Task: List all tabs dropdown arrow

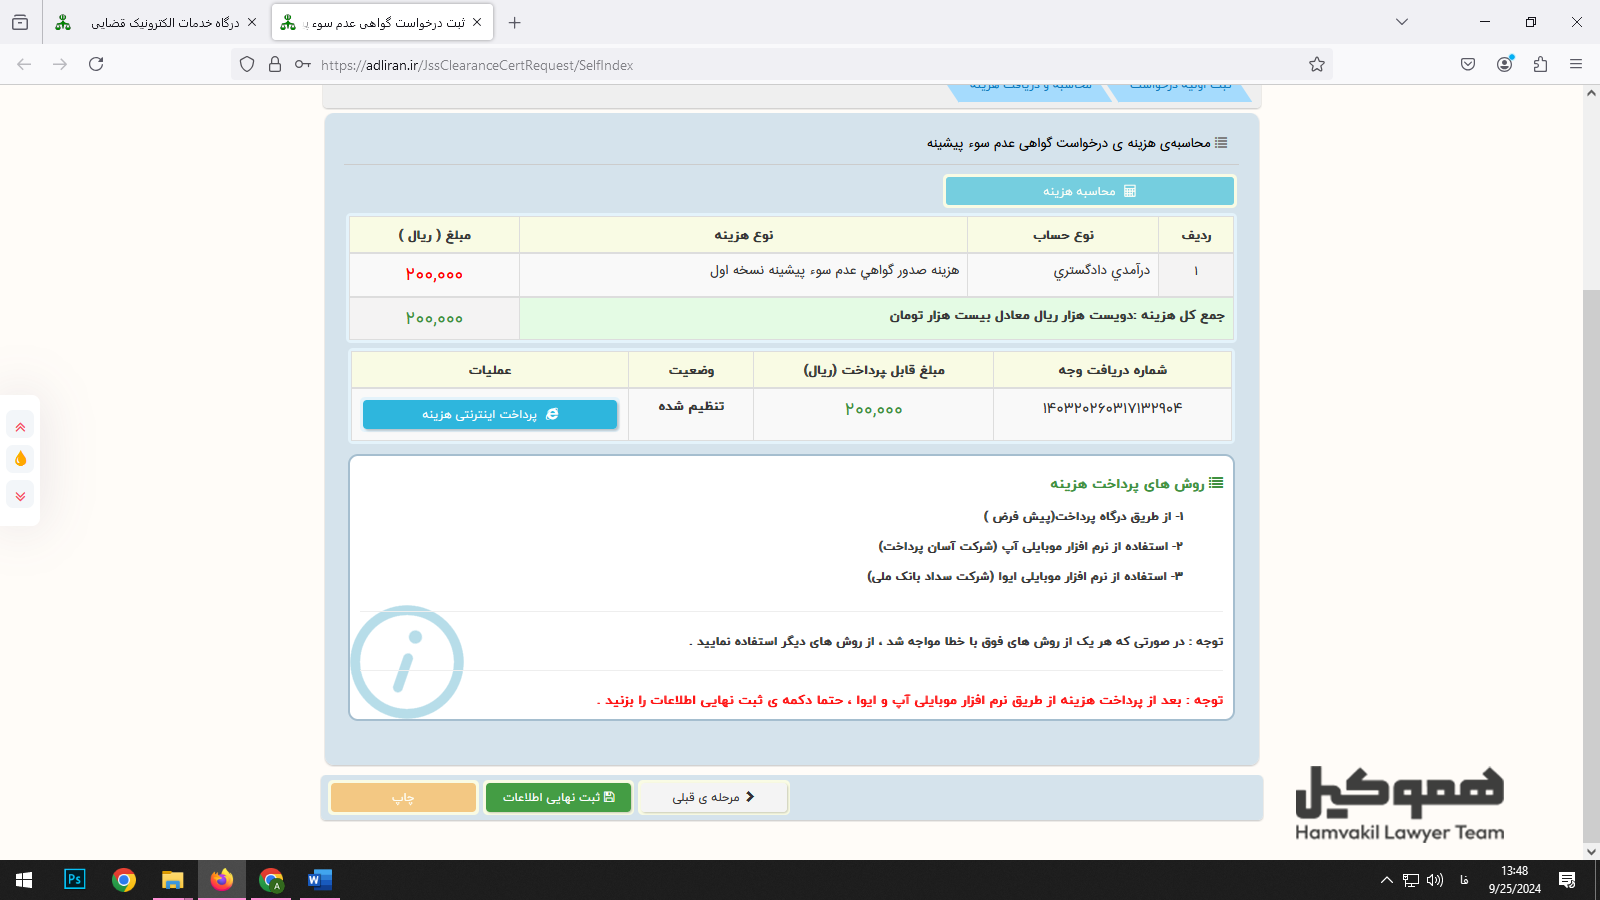Action: point(1402,22)
